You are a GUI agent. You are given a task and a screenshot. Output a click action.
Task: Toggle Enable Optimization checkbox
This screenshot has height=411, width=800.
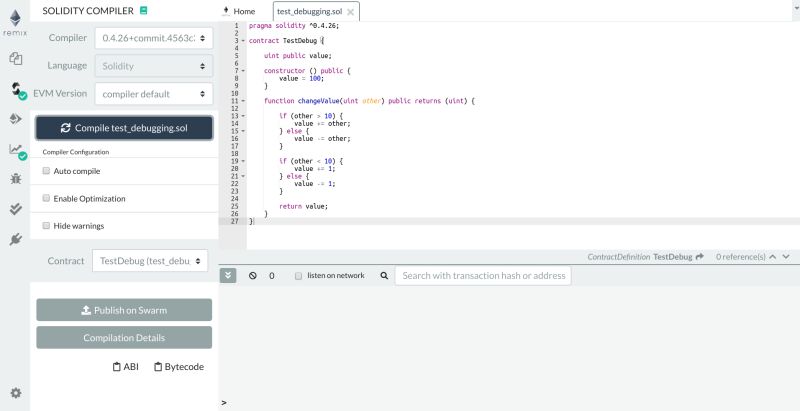[x=46, y=198]
